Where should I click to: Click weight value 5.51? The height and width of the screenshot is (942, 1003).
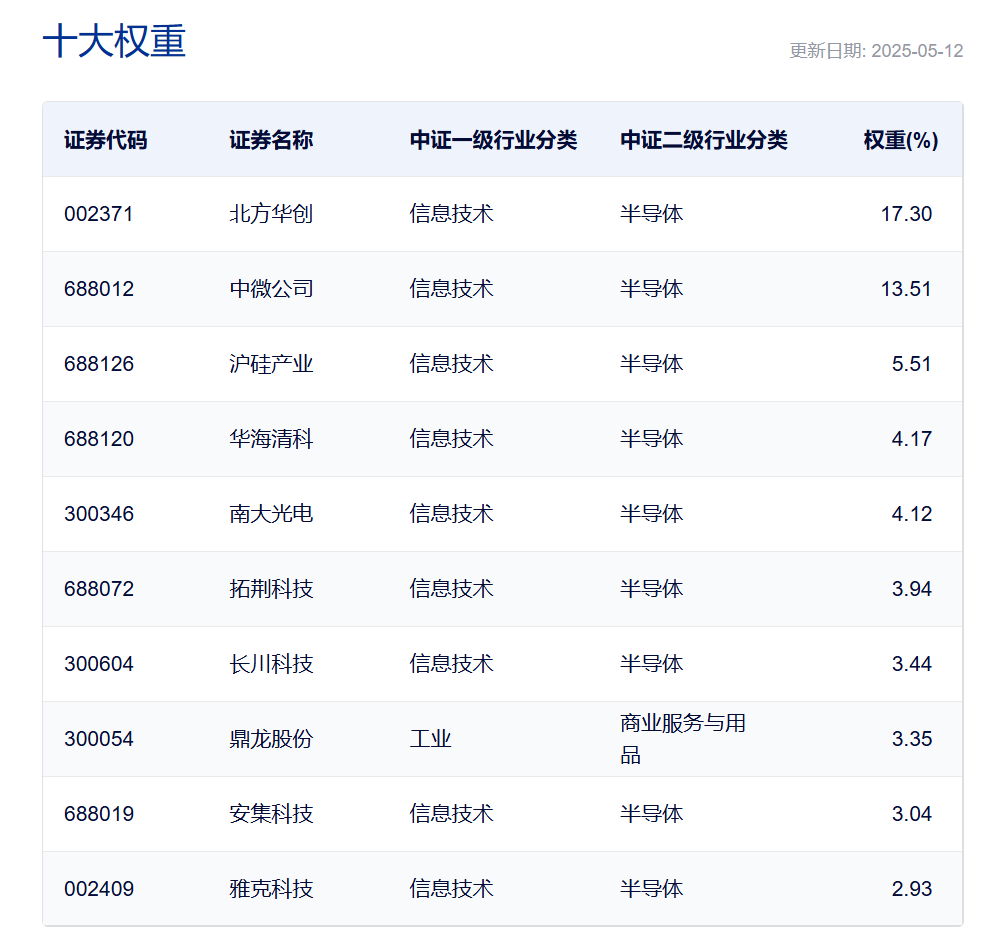click(x=912, y=364)
